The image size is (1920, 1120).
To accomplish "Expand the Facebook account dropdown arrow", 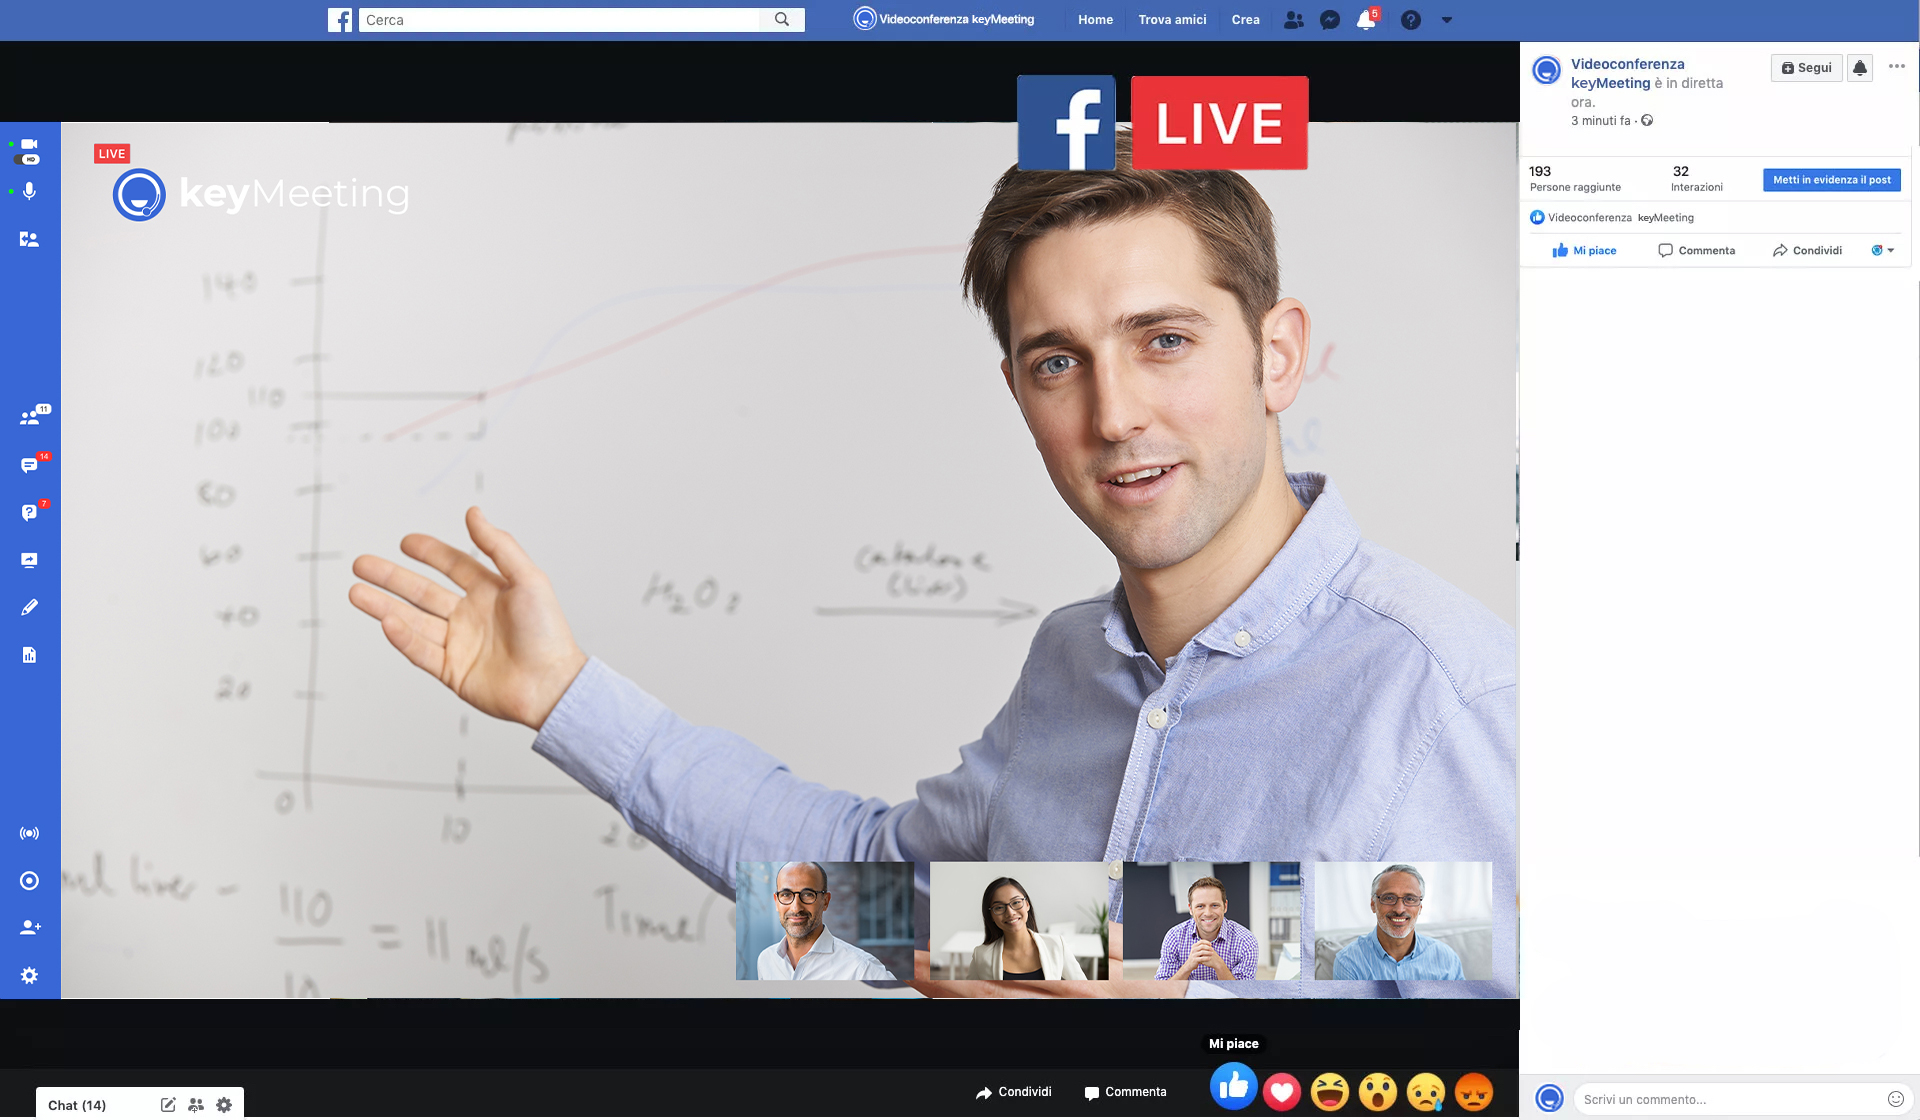I will coord(1446,20).
